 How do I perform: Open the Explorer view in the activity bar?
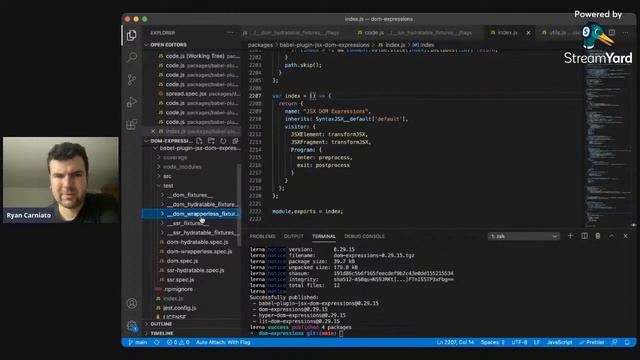[x=131, y=35]
